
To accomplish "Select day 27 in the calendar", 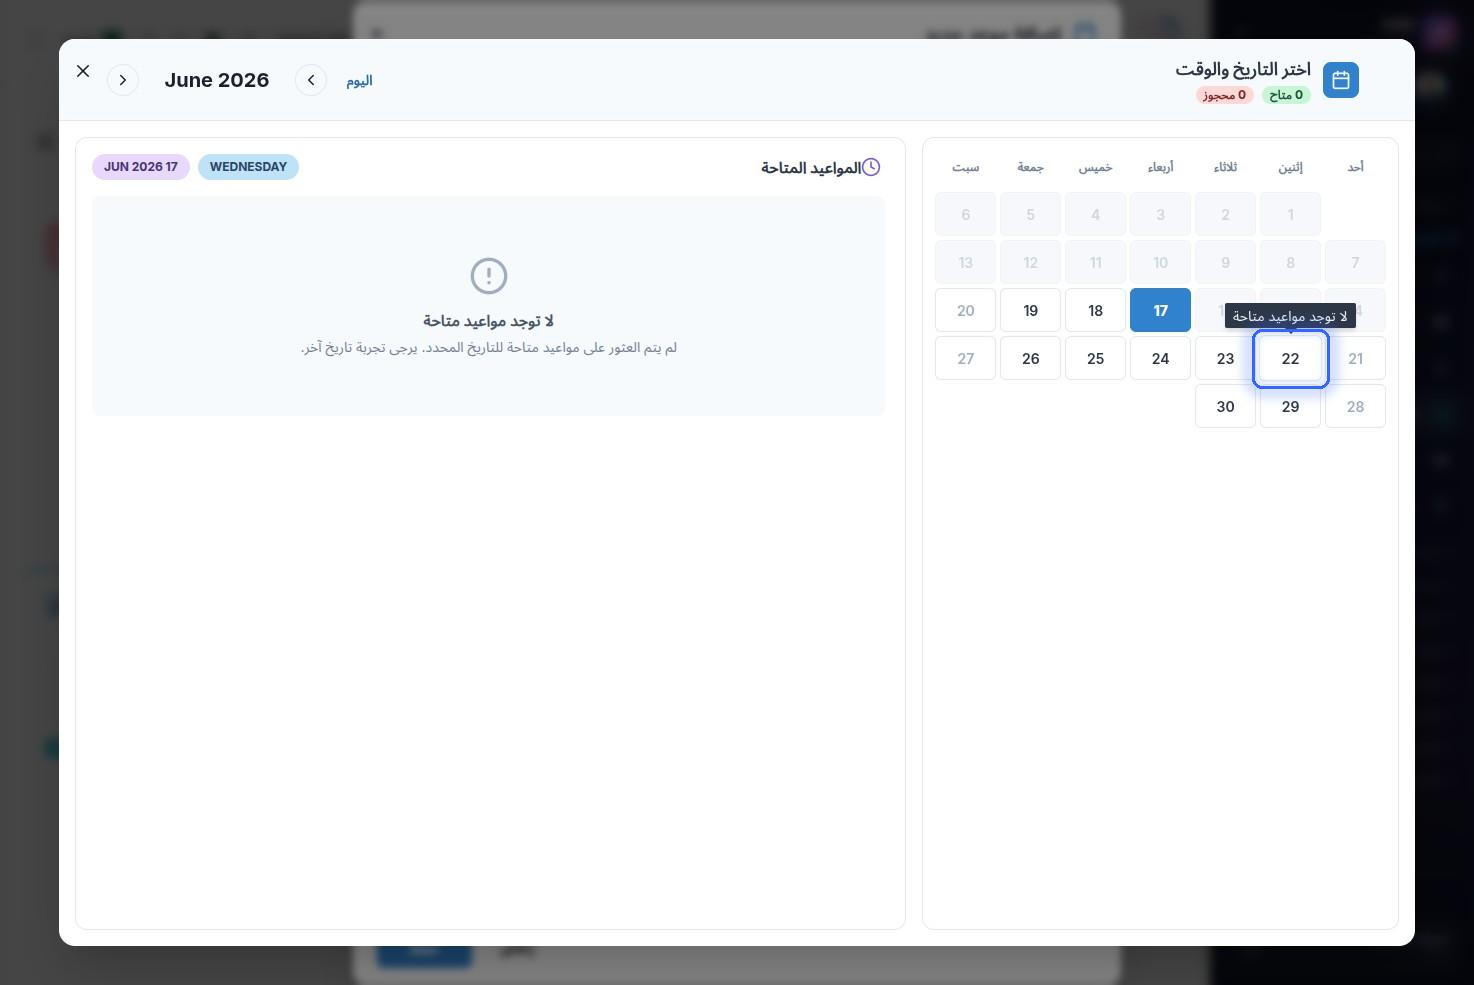I will pos(965,358).
